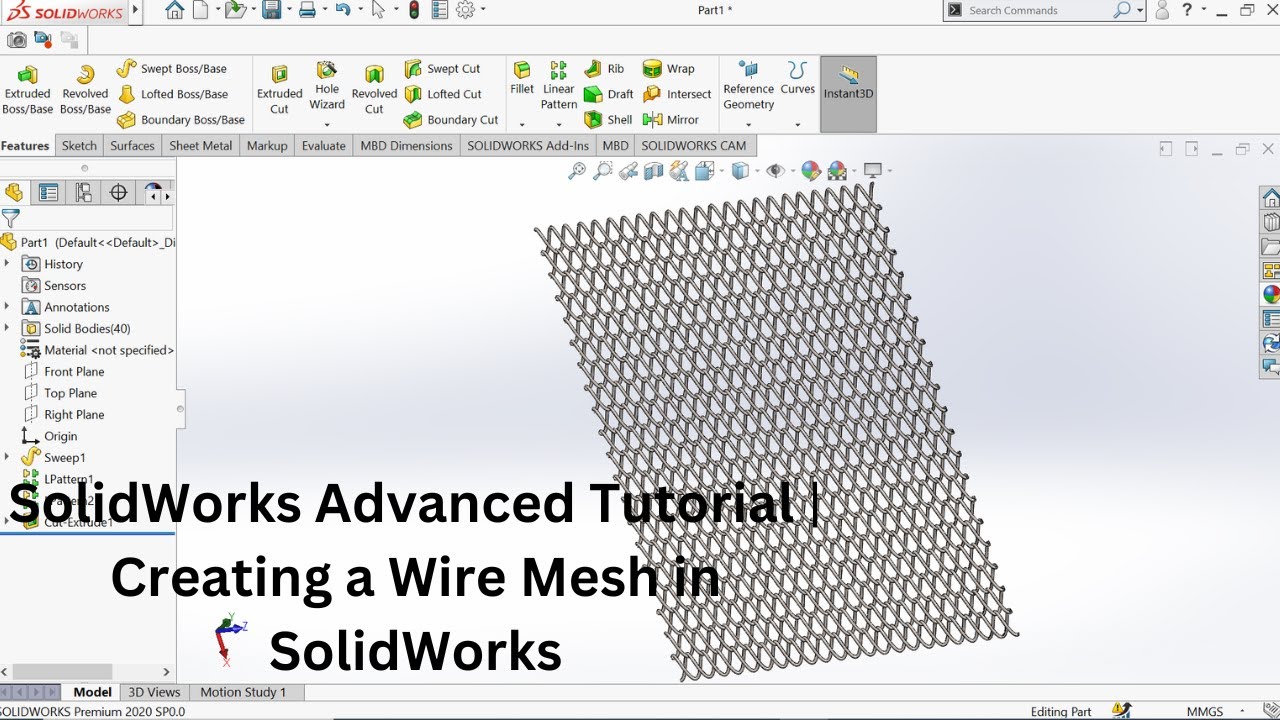
Task: Select Lofted Boss/Base
Action: point(172,94)
